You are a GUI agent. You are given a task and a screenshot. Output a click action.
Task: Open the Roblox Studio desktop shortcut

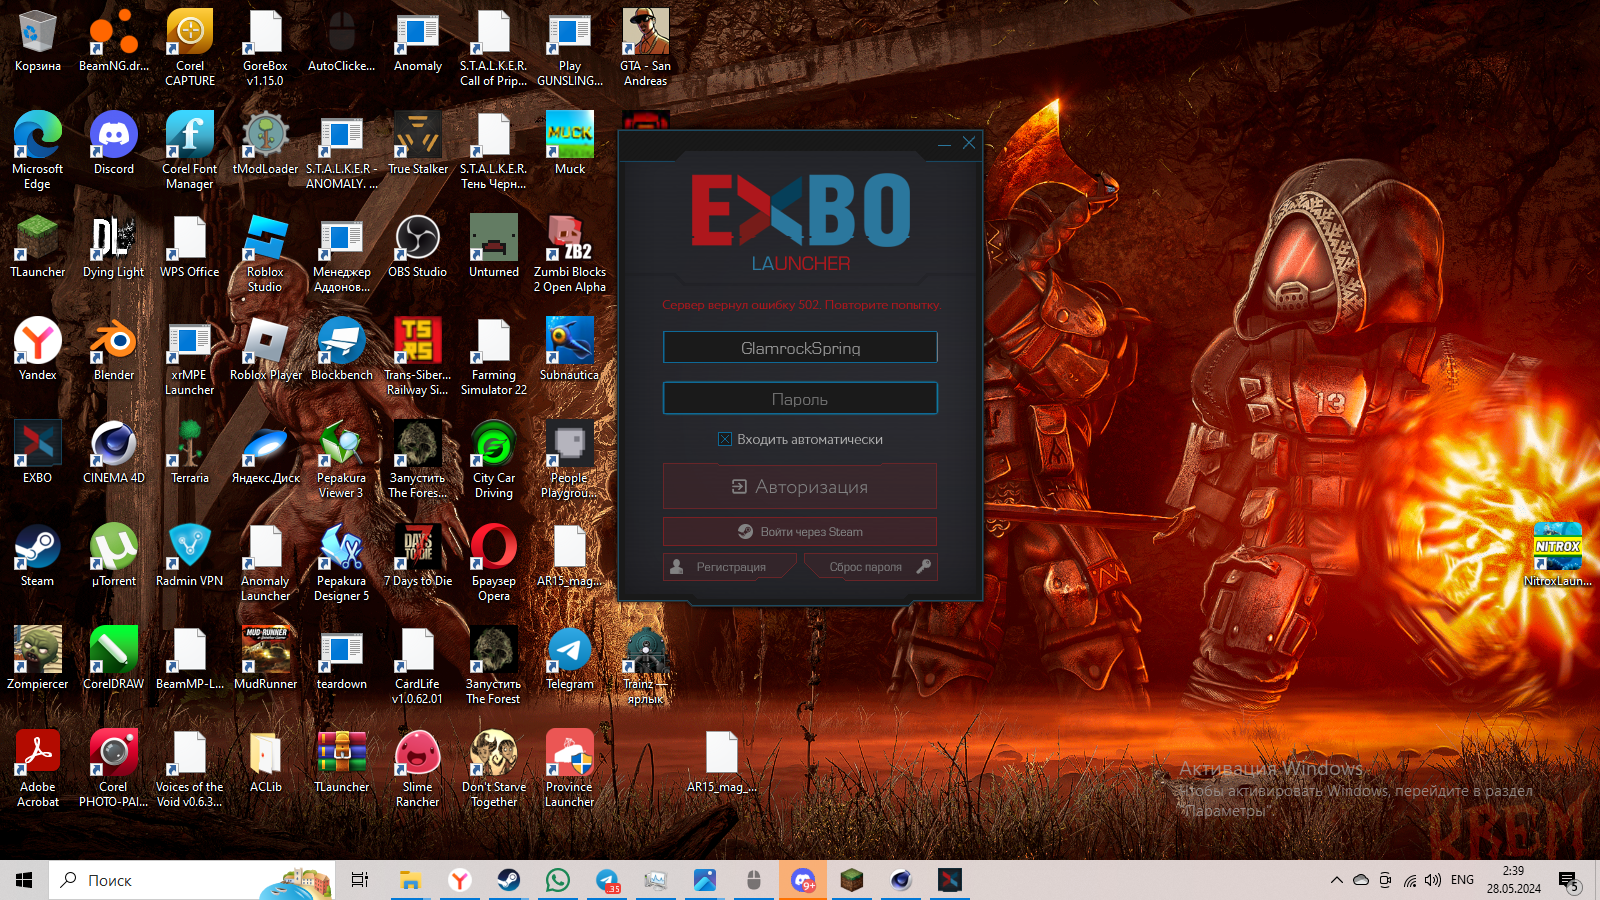(x=266, y=253)
